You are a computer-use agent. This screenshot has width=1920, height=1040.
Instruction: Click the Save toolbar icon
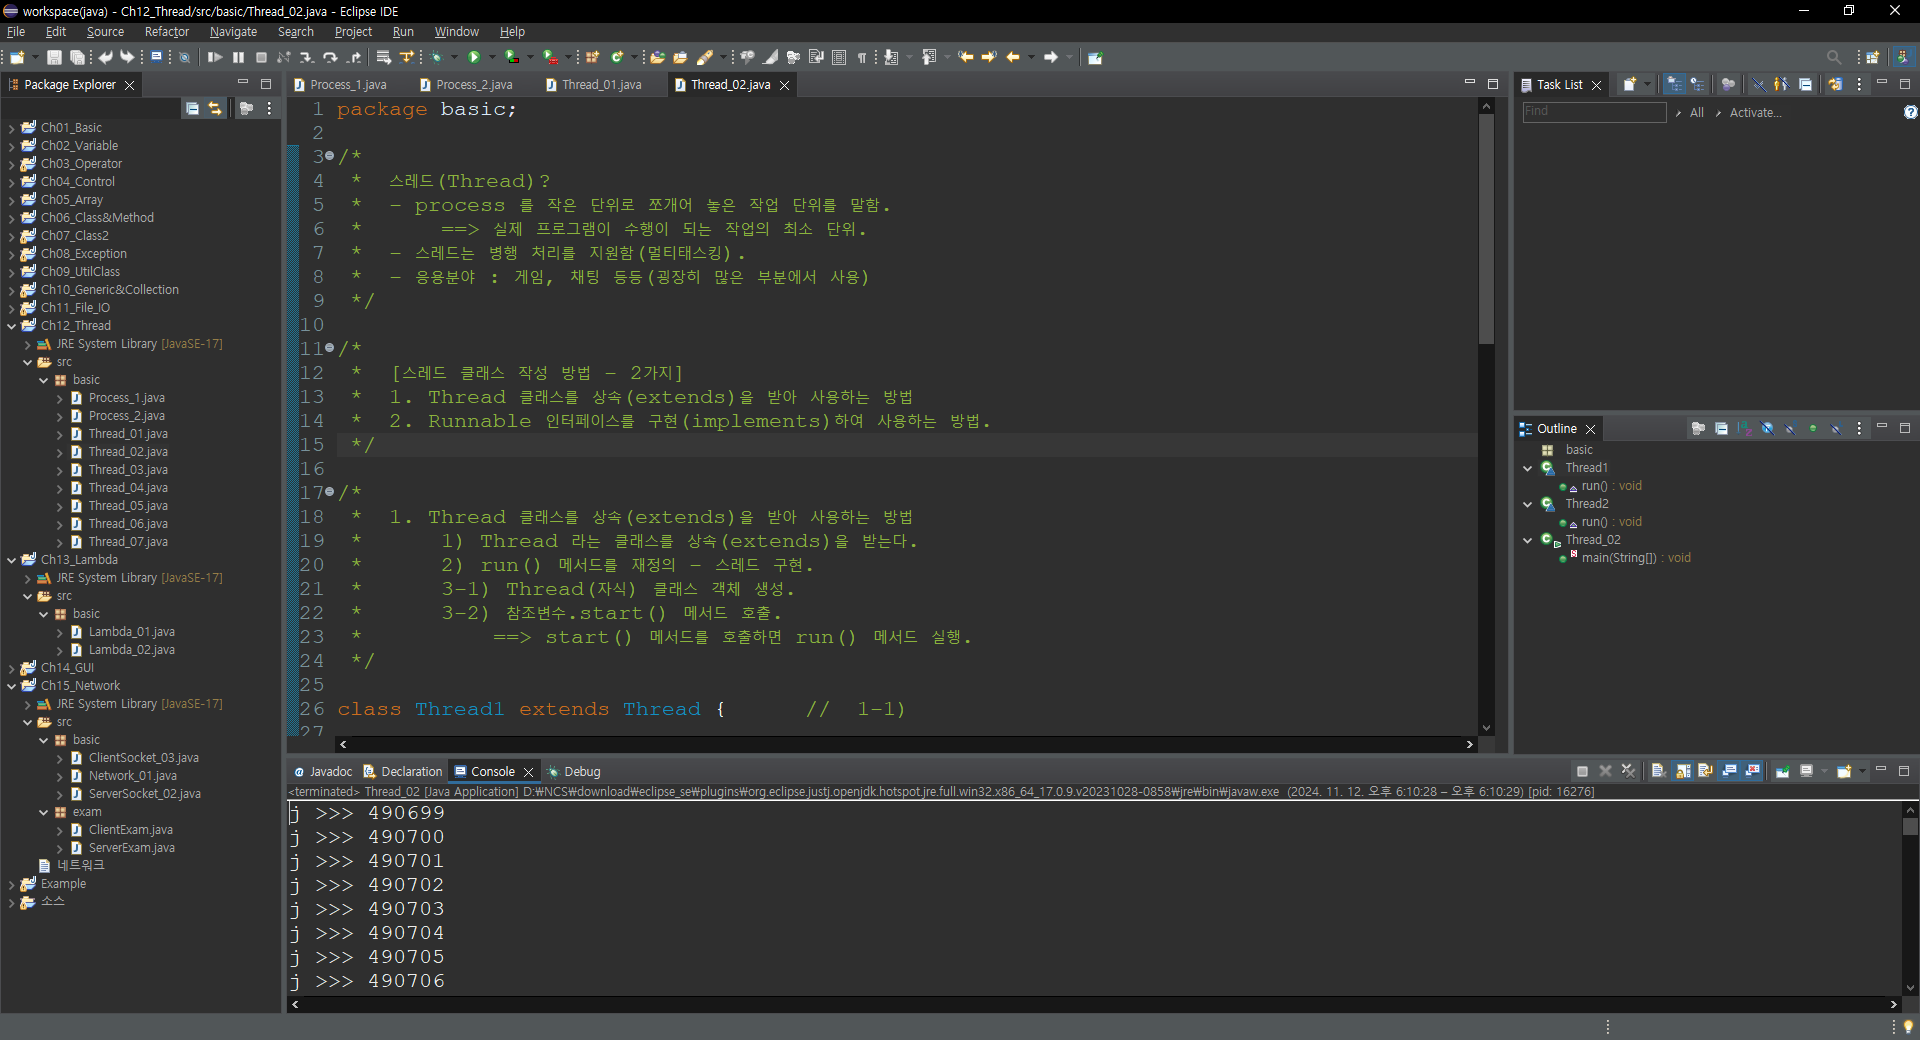coord(55,58)
